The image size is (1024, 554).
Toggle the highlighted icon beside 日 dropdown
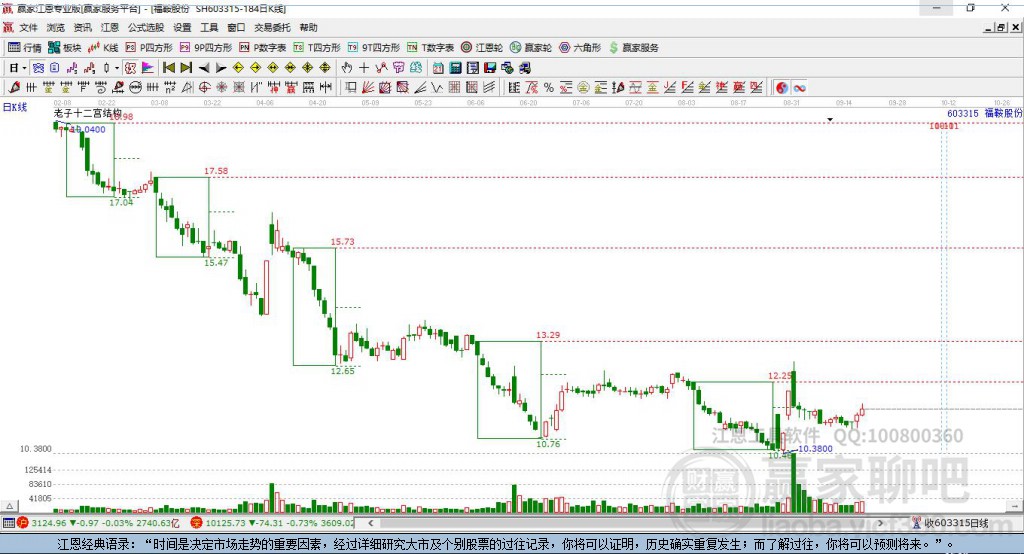[x=38, y=68]
